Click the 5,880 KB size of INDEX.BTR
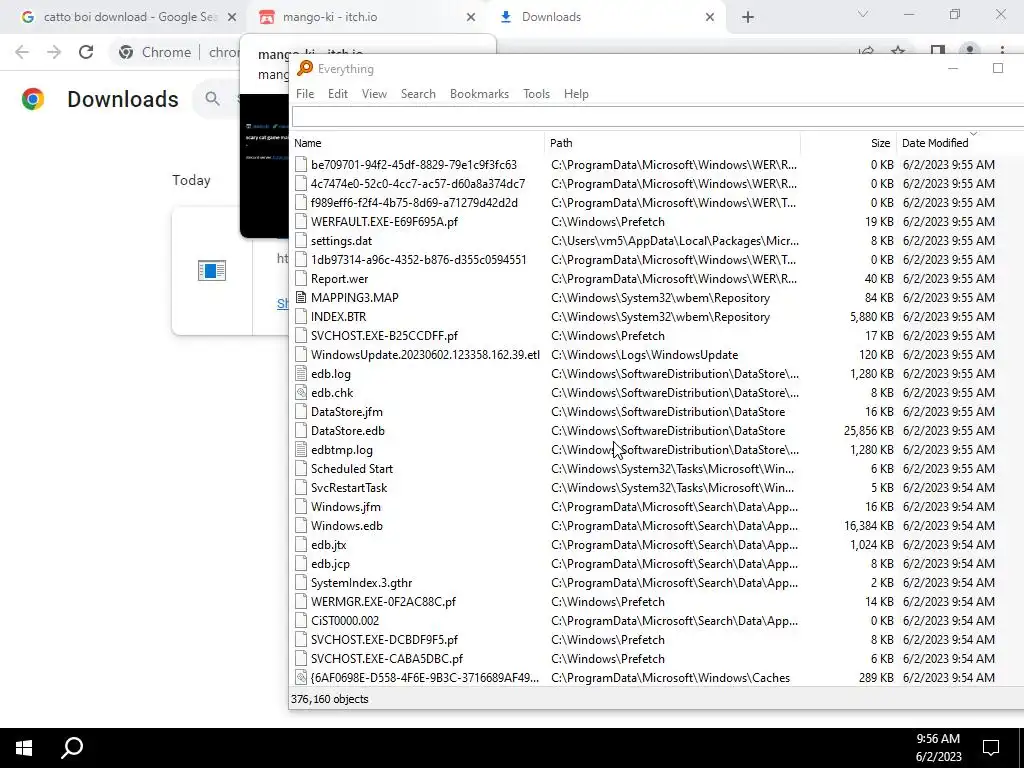The width and height of the screenshot is (1024, 768). pyautogui.click(x=871, y=316)
